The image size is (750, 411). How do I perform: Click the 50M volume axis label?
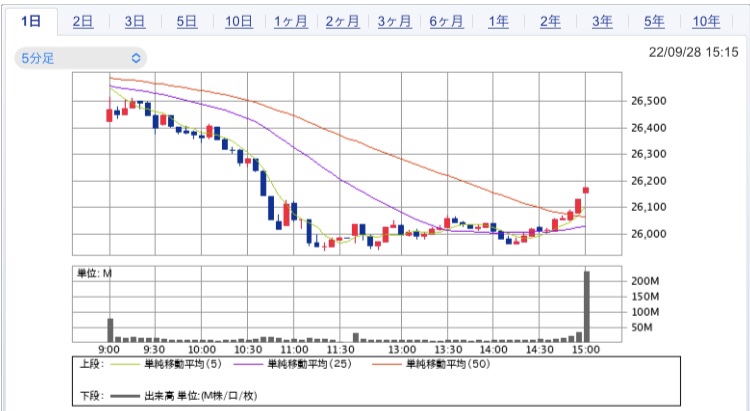pos(642,328)
